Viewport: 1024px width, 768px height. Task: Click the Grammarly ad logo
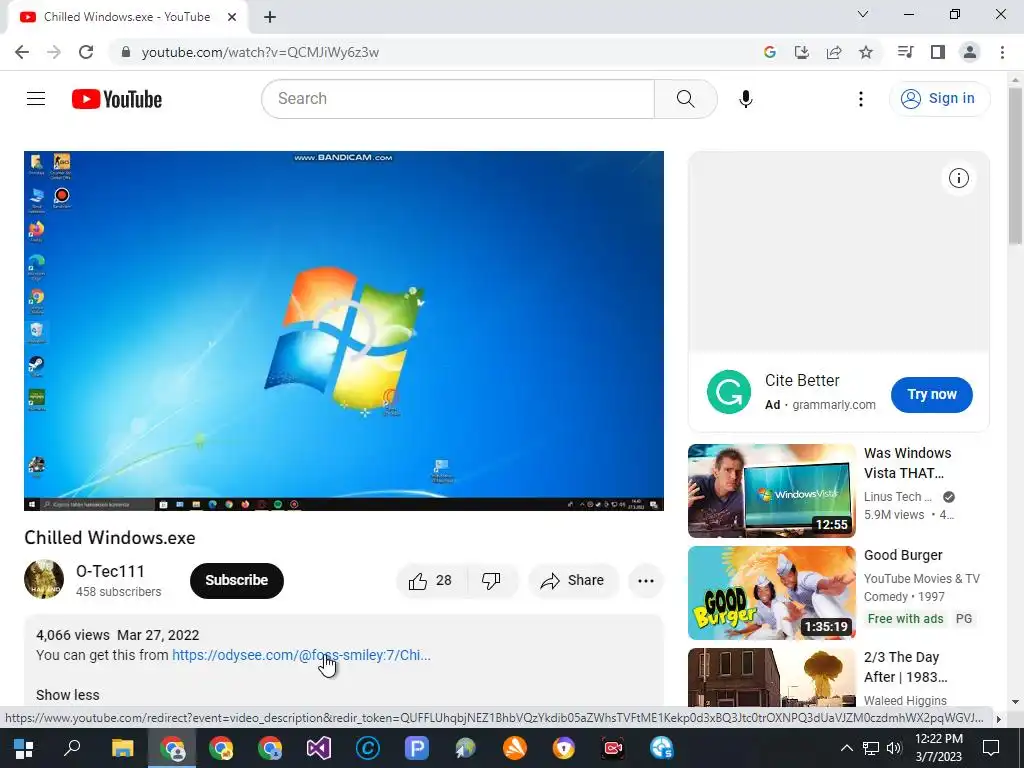coord(729,392)
